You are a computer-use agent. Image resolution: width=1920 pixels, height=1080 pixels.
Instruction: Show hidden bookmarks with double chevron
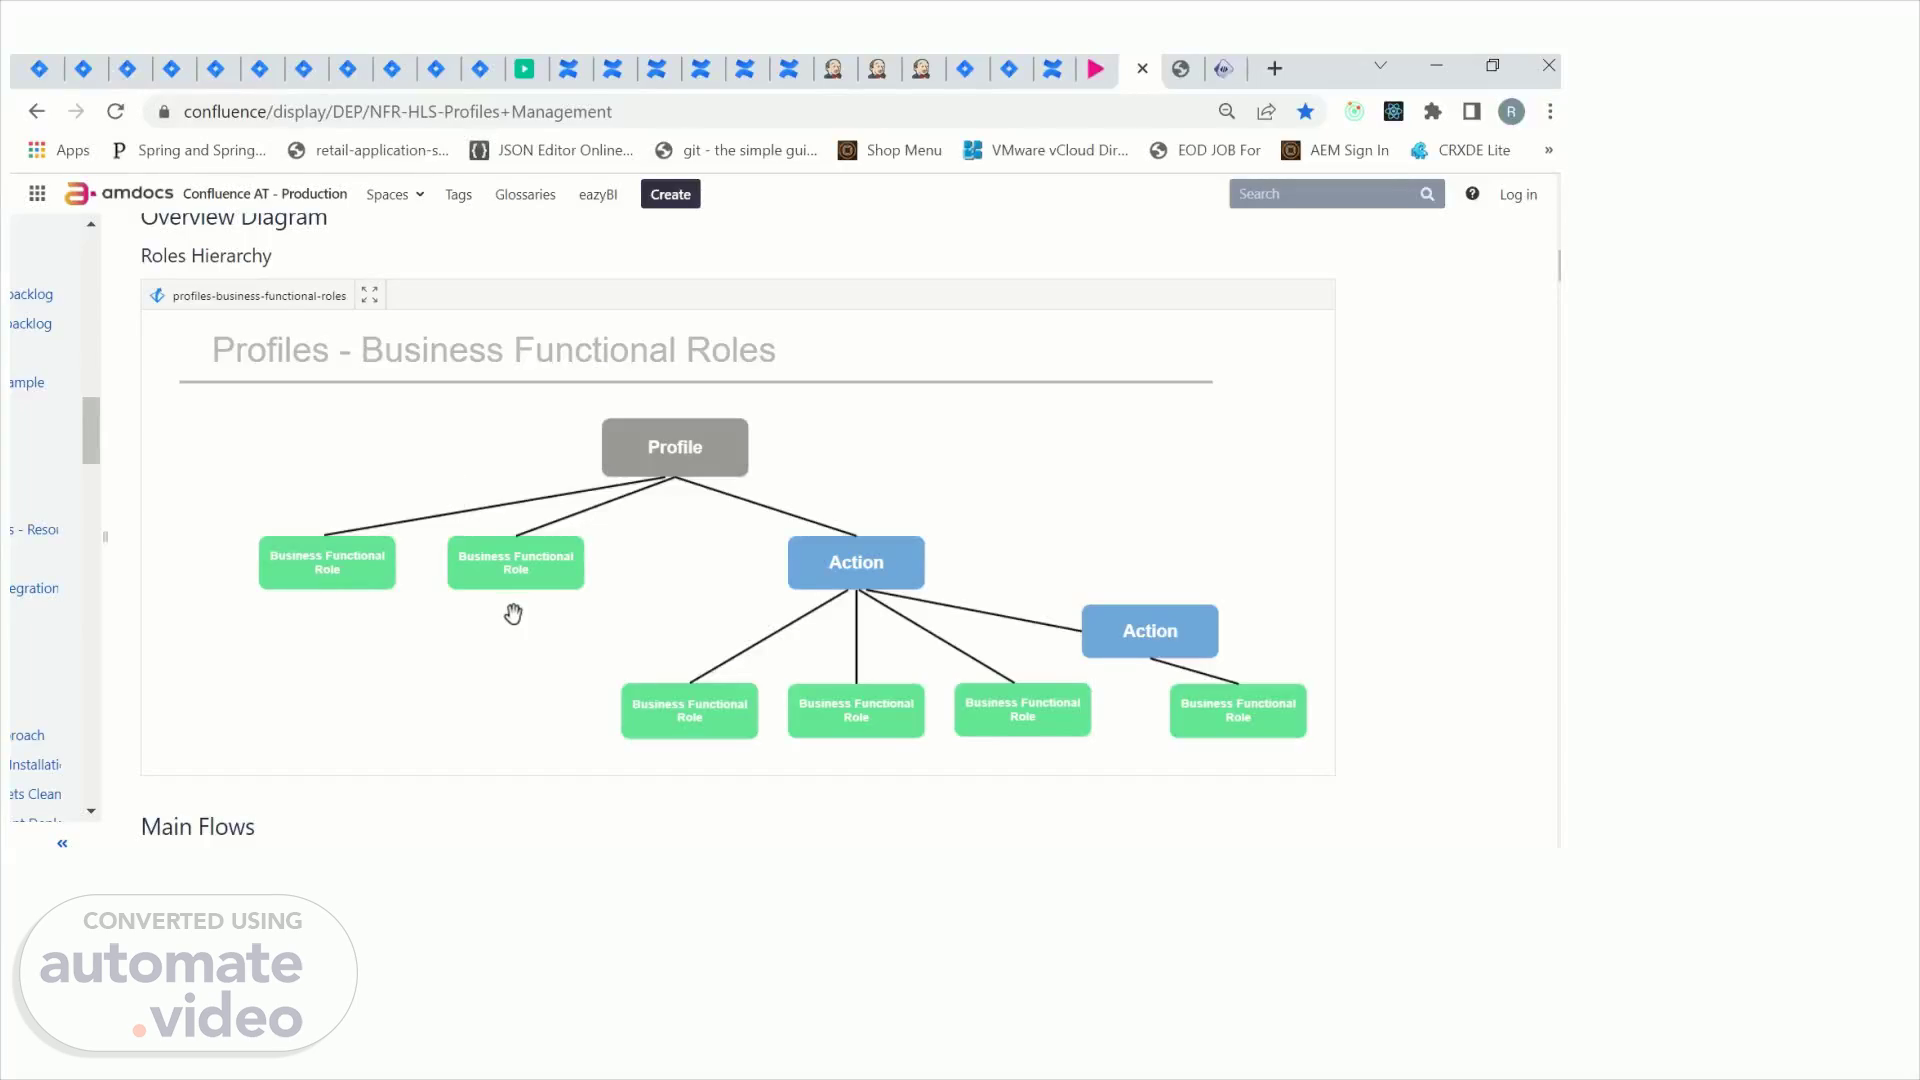(1548, 150)
